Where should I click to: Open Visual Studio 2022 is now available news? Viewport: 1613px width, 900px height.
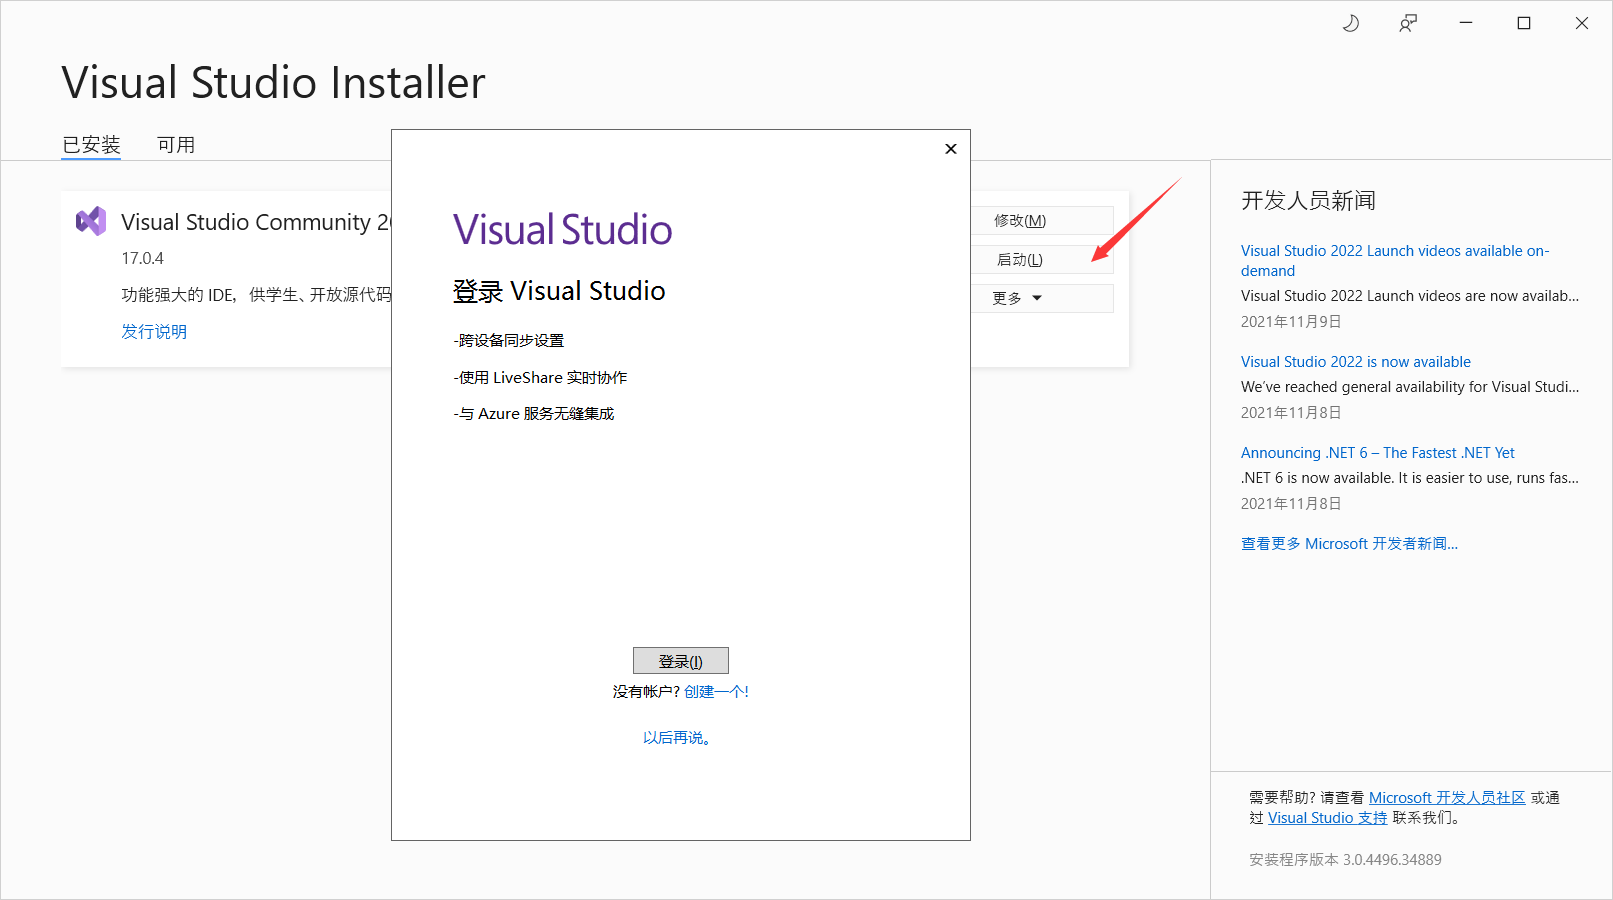1356,362
